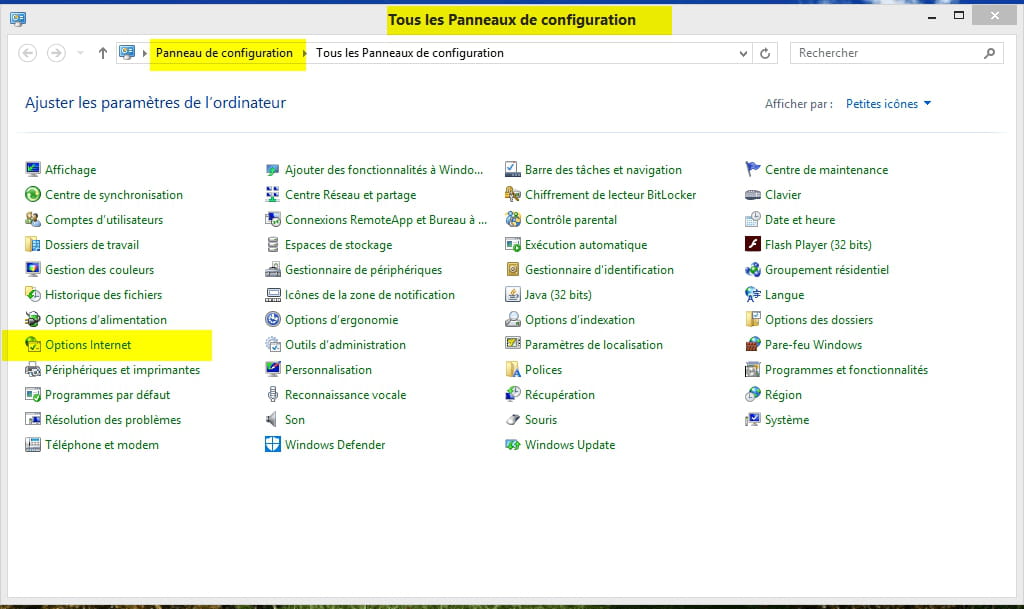The height and width of the screenshot is (609, 1024).
Task: Open the Clavier link
Action: [x=783, y=195]
